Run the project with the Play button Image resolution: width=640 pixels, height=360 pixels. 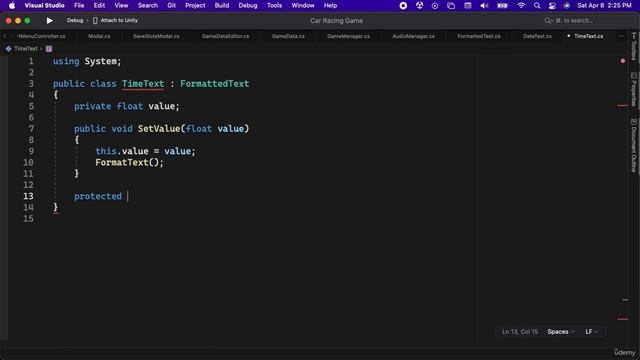[x=49, y=20]
